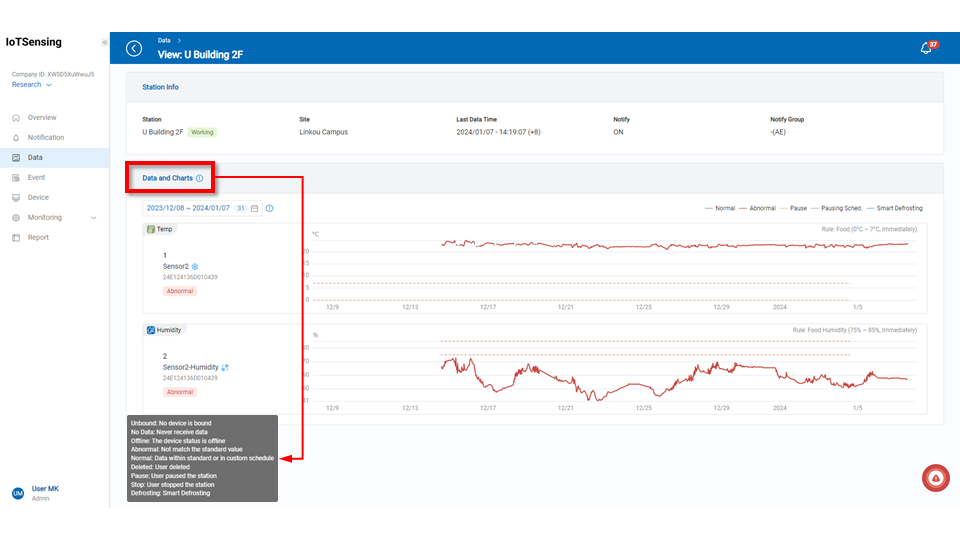This screenshot has height=540, width=960.
Task: Open the Device page from the sidebar
Action: [x=38, y=197]
